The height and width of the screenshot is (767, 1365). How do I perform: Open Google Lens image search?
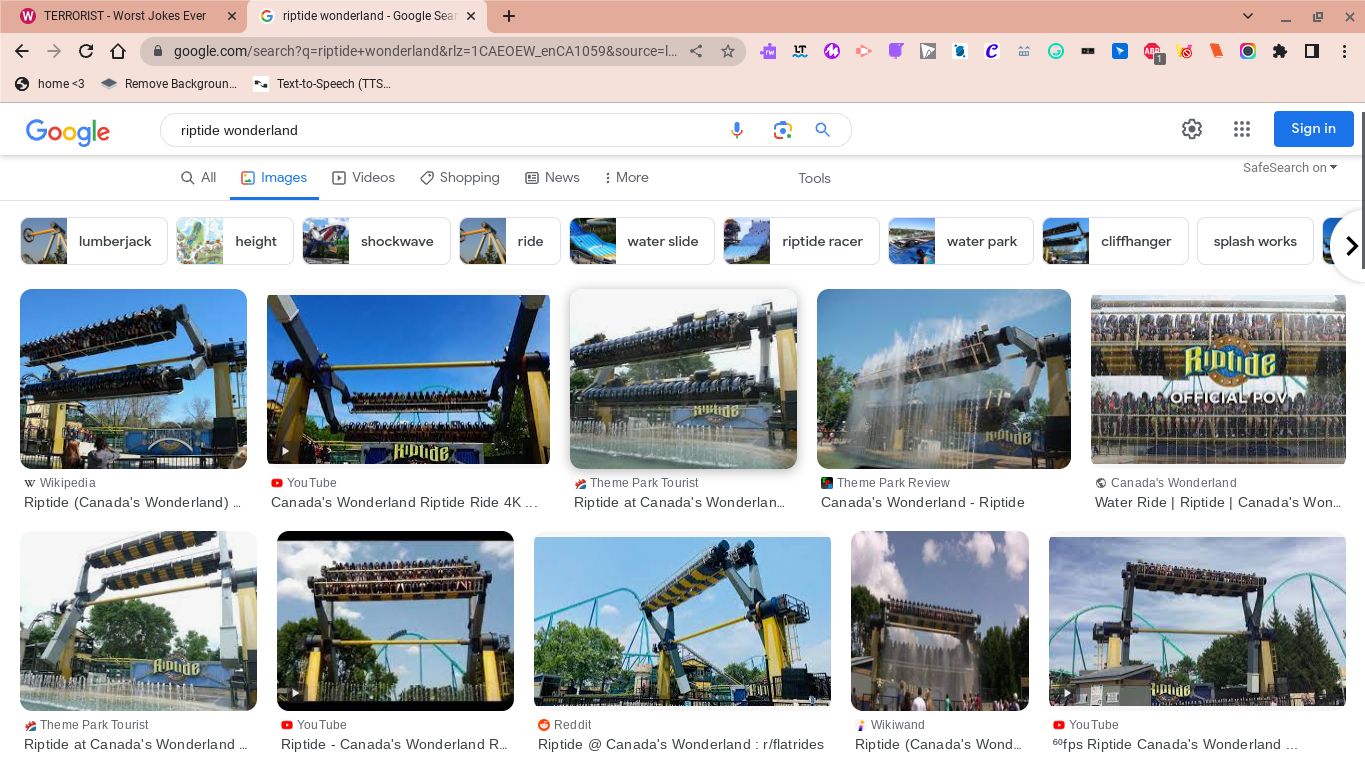click(x=782, y=130)
